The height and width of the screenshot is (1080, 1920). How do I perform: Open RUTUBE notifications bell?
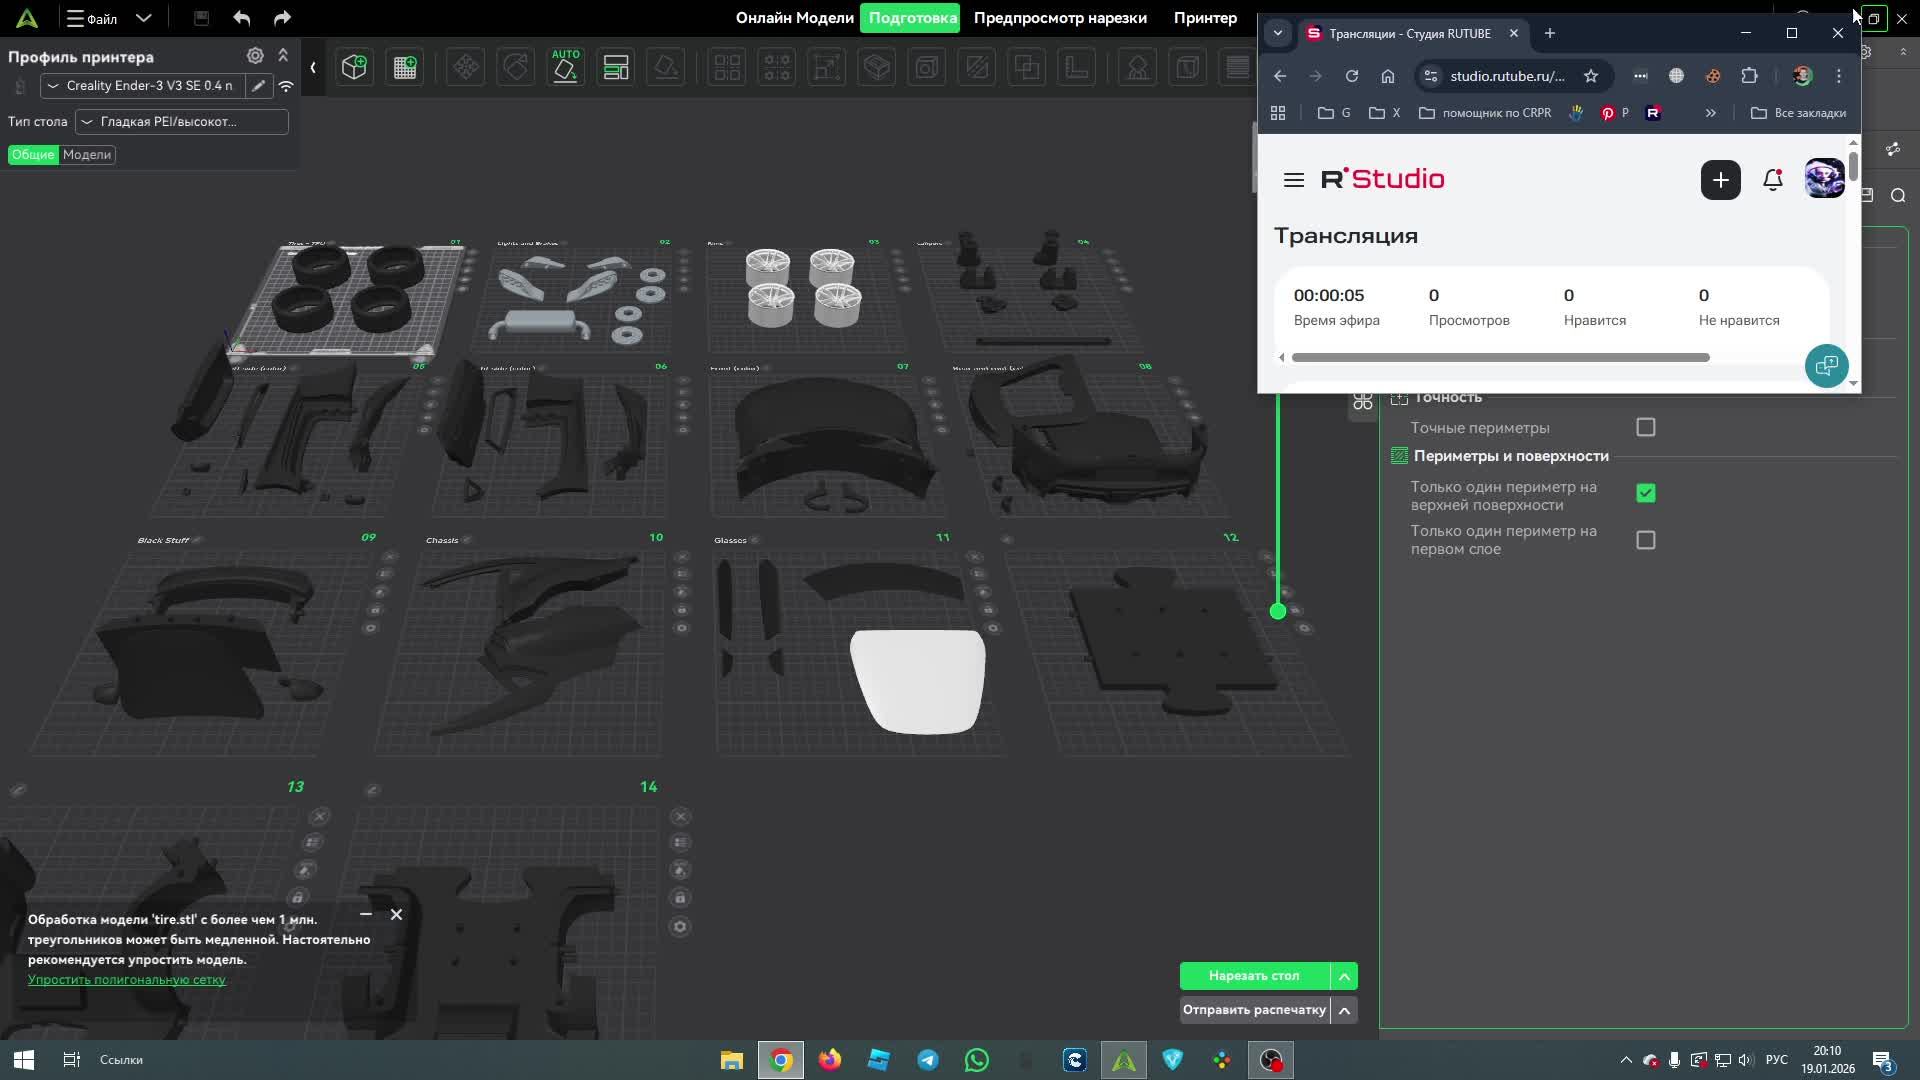[x=1773, y=180]
